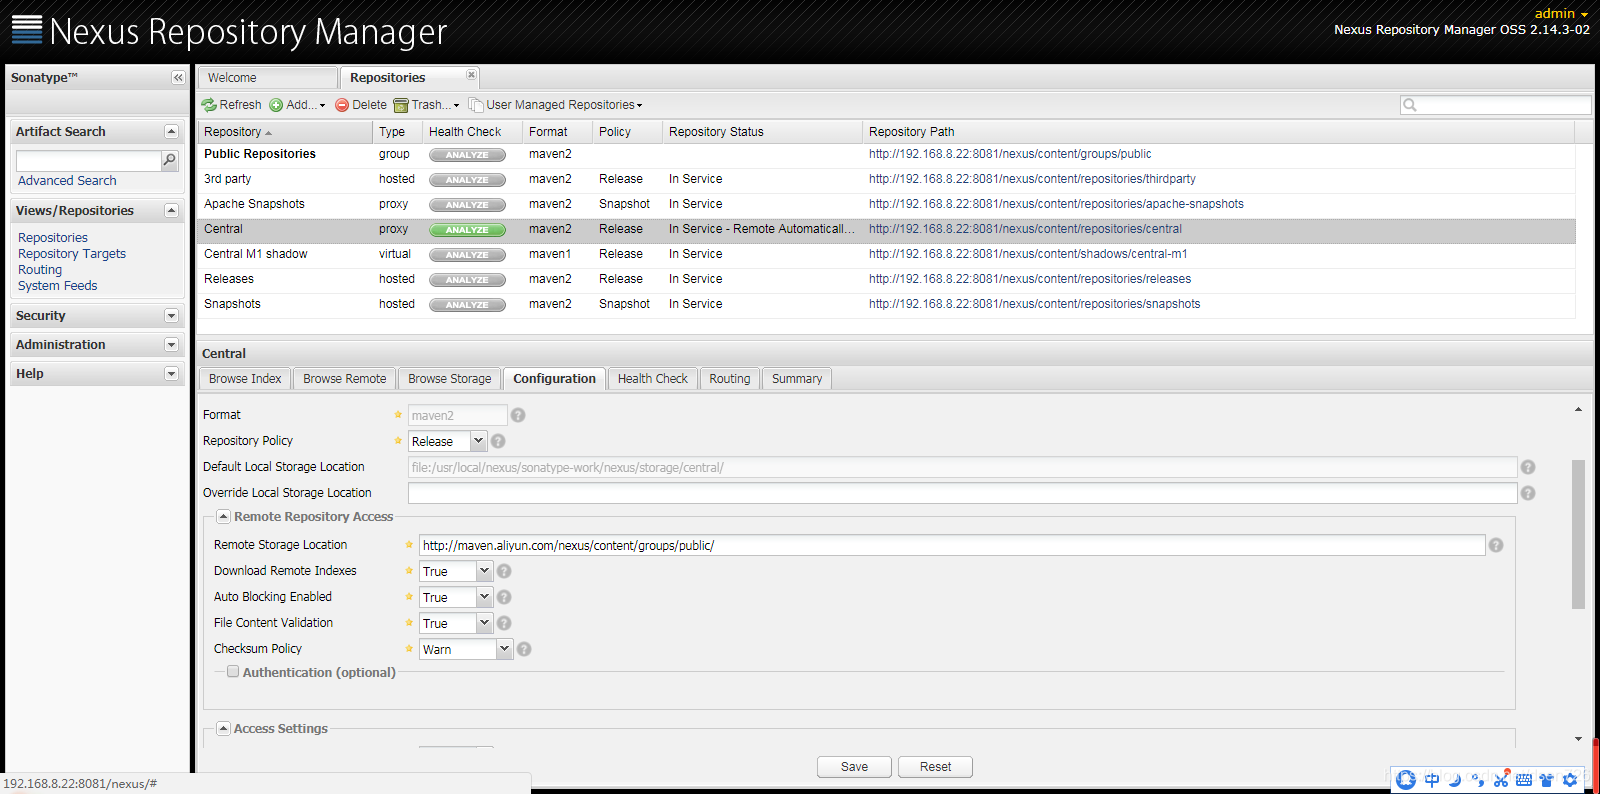Open the Central repository path URL
The height and width of the screenshot is (794, 1600).
(1025, 229)
